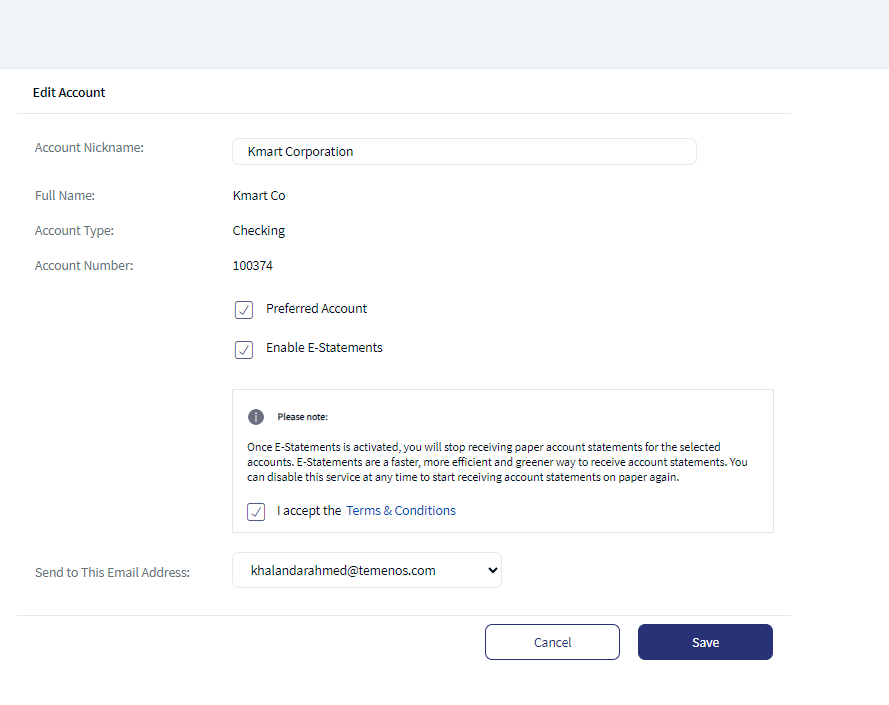Viewport: 889px width, 705px height.
Task: Select the account number 100374 text
Action: point(253,265)
